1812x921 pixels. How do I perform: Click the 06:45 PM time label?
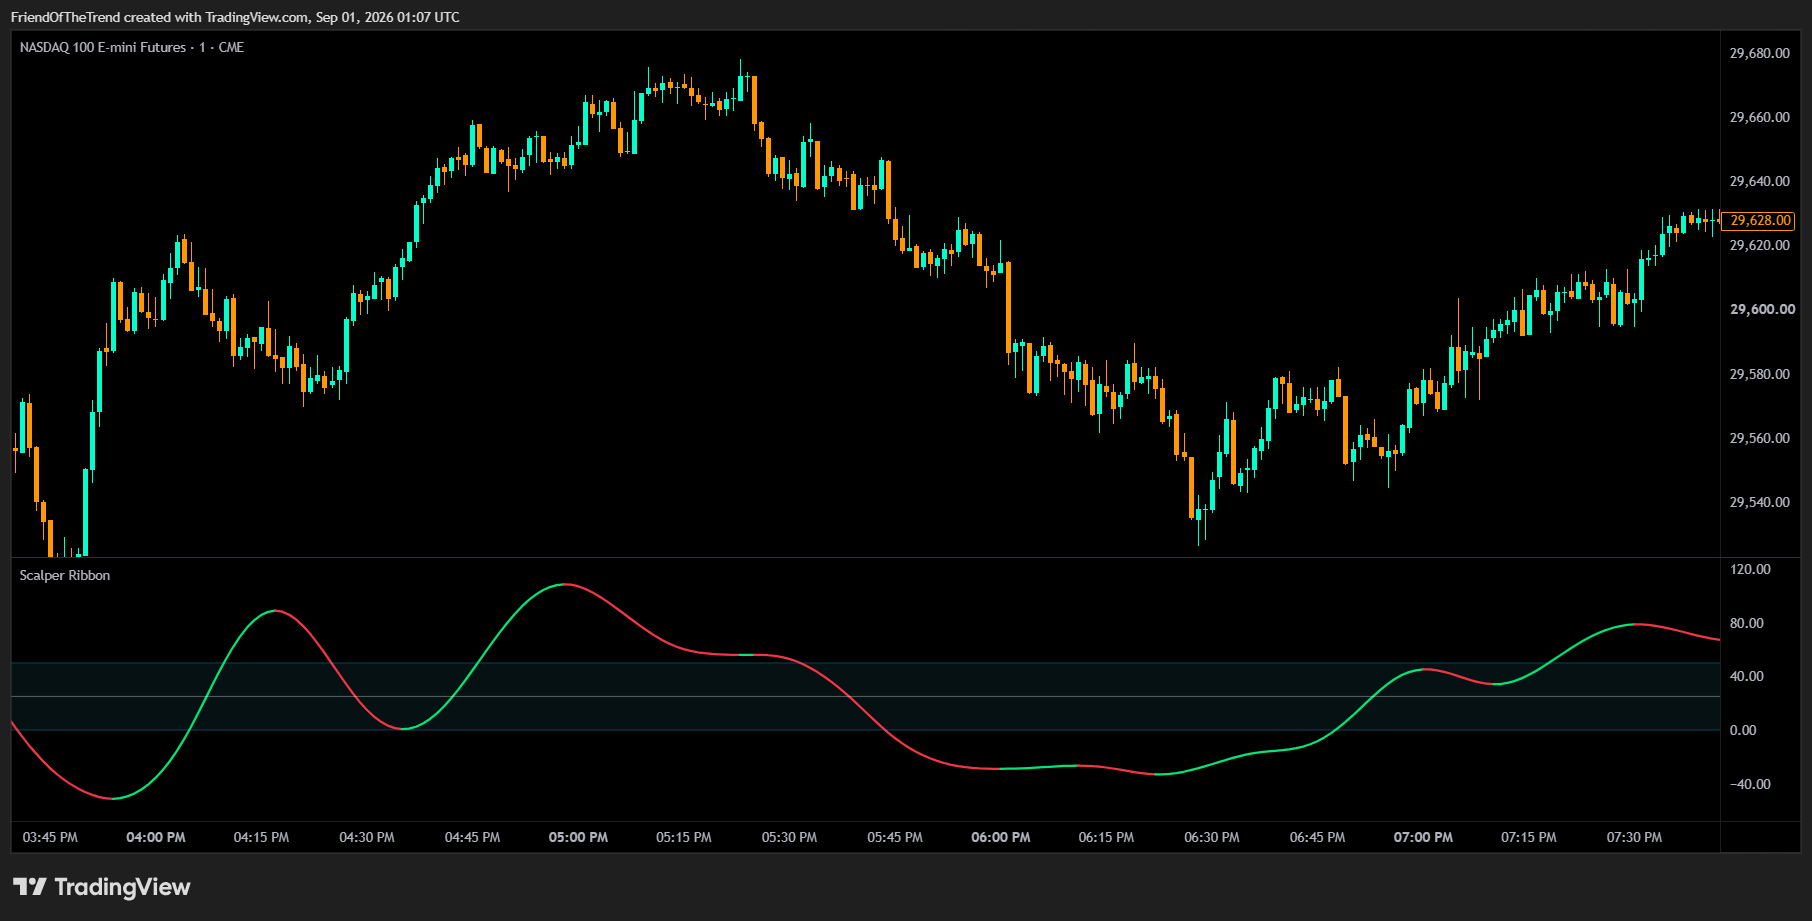(x=1317, y=837)
